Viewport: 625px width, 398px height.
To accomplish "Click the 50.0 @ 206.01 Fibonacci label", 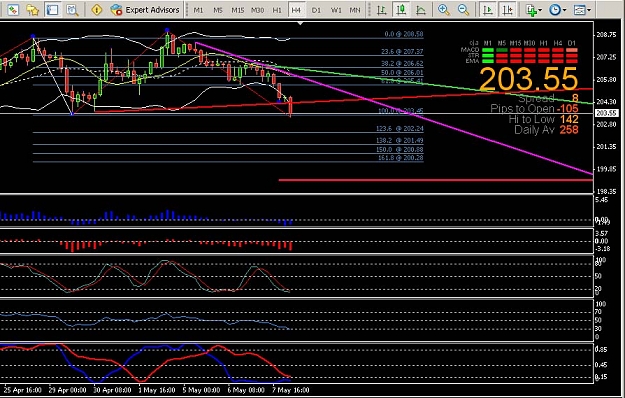I will pos(402,73).
